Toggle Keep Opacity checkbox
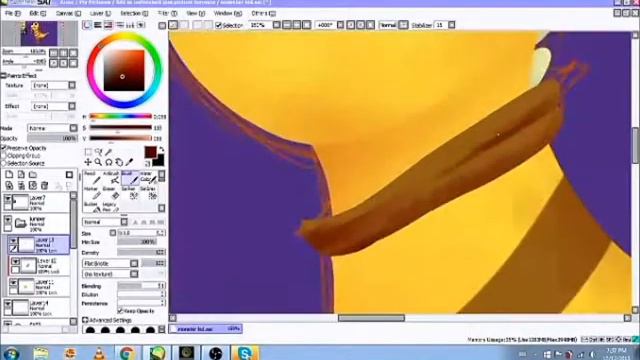Viewport: 640px width, 360px height. pyautogui.click(x=120, y=311)
